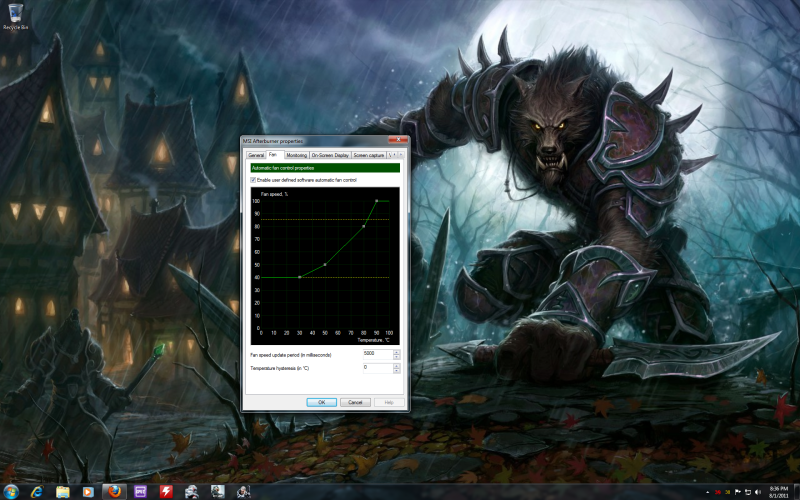Switch to Firefox on the taskbar
Image resolution: width=800 pixels, height=500 pixels.
(x=114, y=492)
